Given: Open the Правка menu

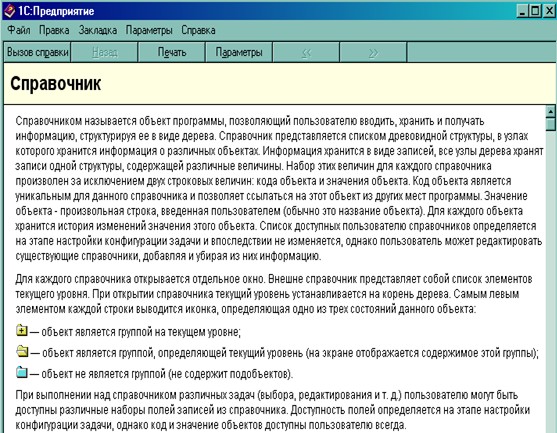Looking at the screenshot, I should pos(54,30).
